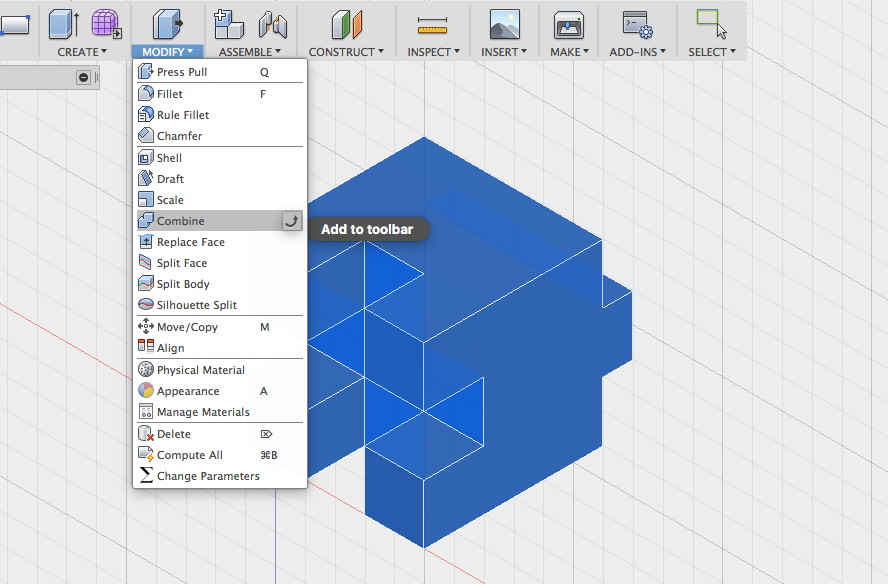
Task: Click the Insert image icon
Action: coord(505,24)
